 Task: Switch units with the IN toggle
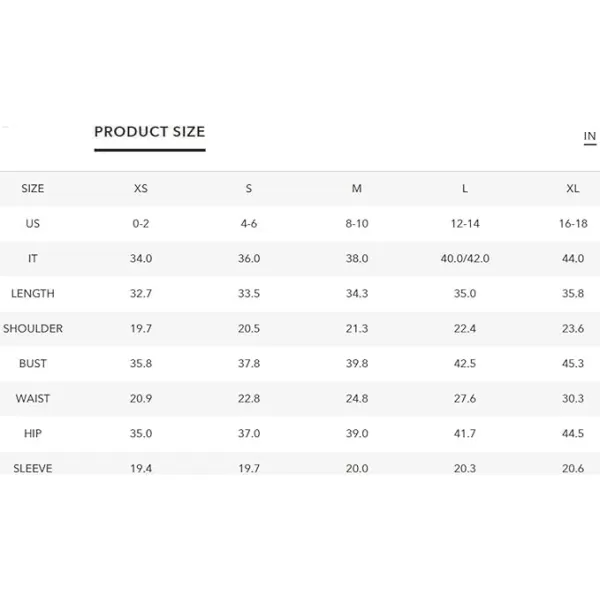590,136
